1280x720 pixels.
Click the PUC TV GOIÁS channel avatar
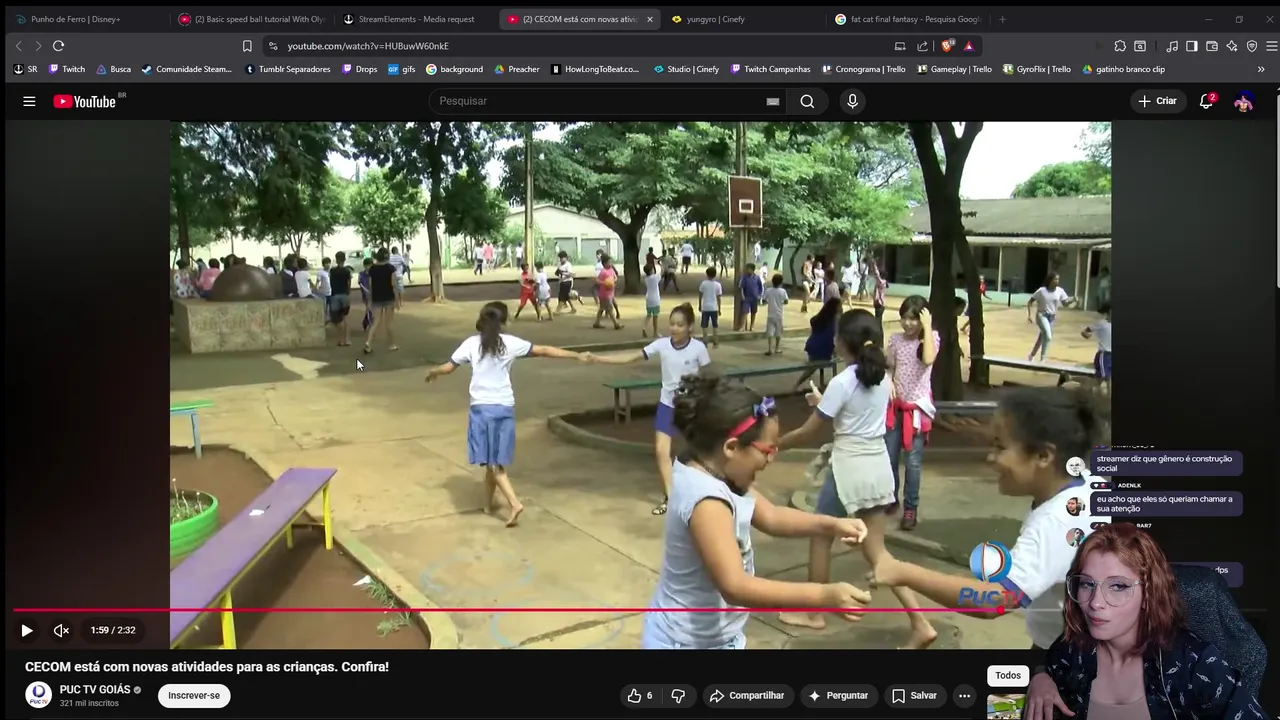click(38, 695)
